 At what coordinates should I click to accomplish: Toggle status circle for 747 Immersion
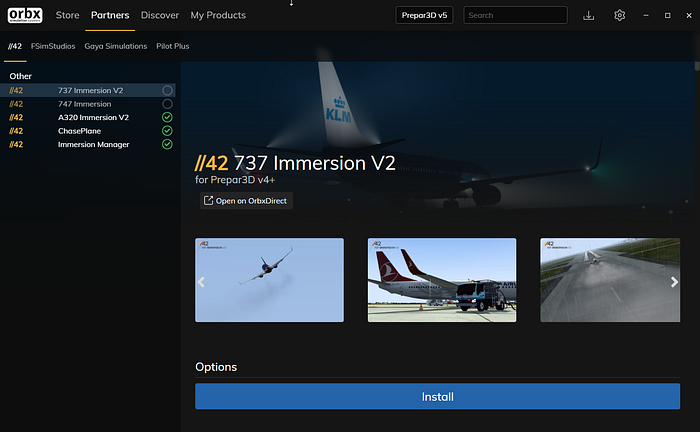tap(167, 104)
